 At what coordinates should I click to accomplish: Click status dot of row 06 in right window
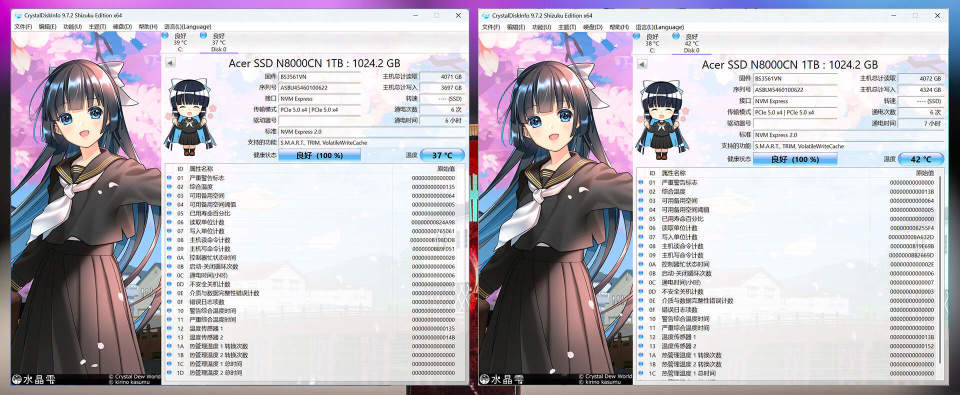point(641,227)
